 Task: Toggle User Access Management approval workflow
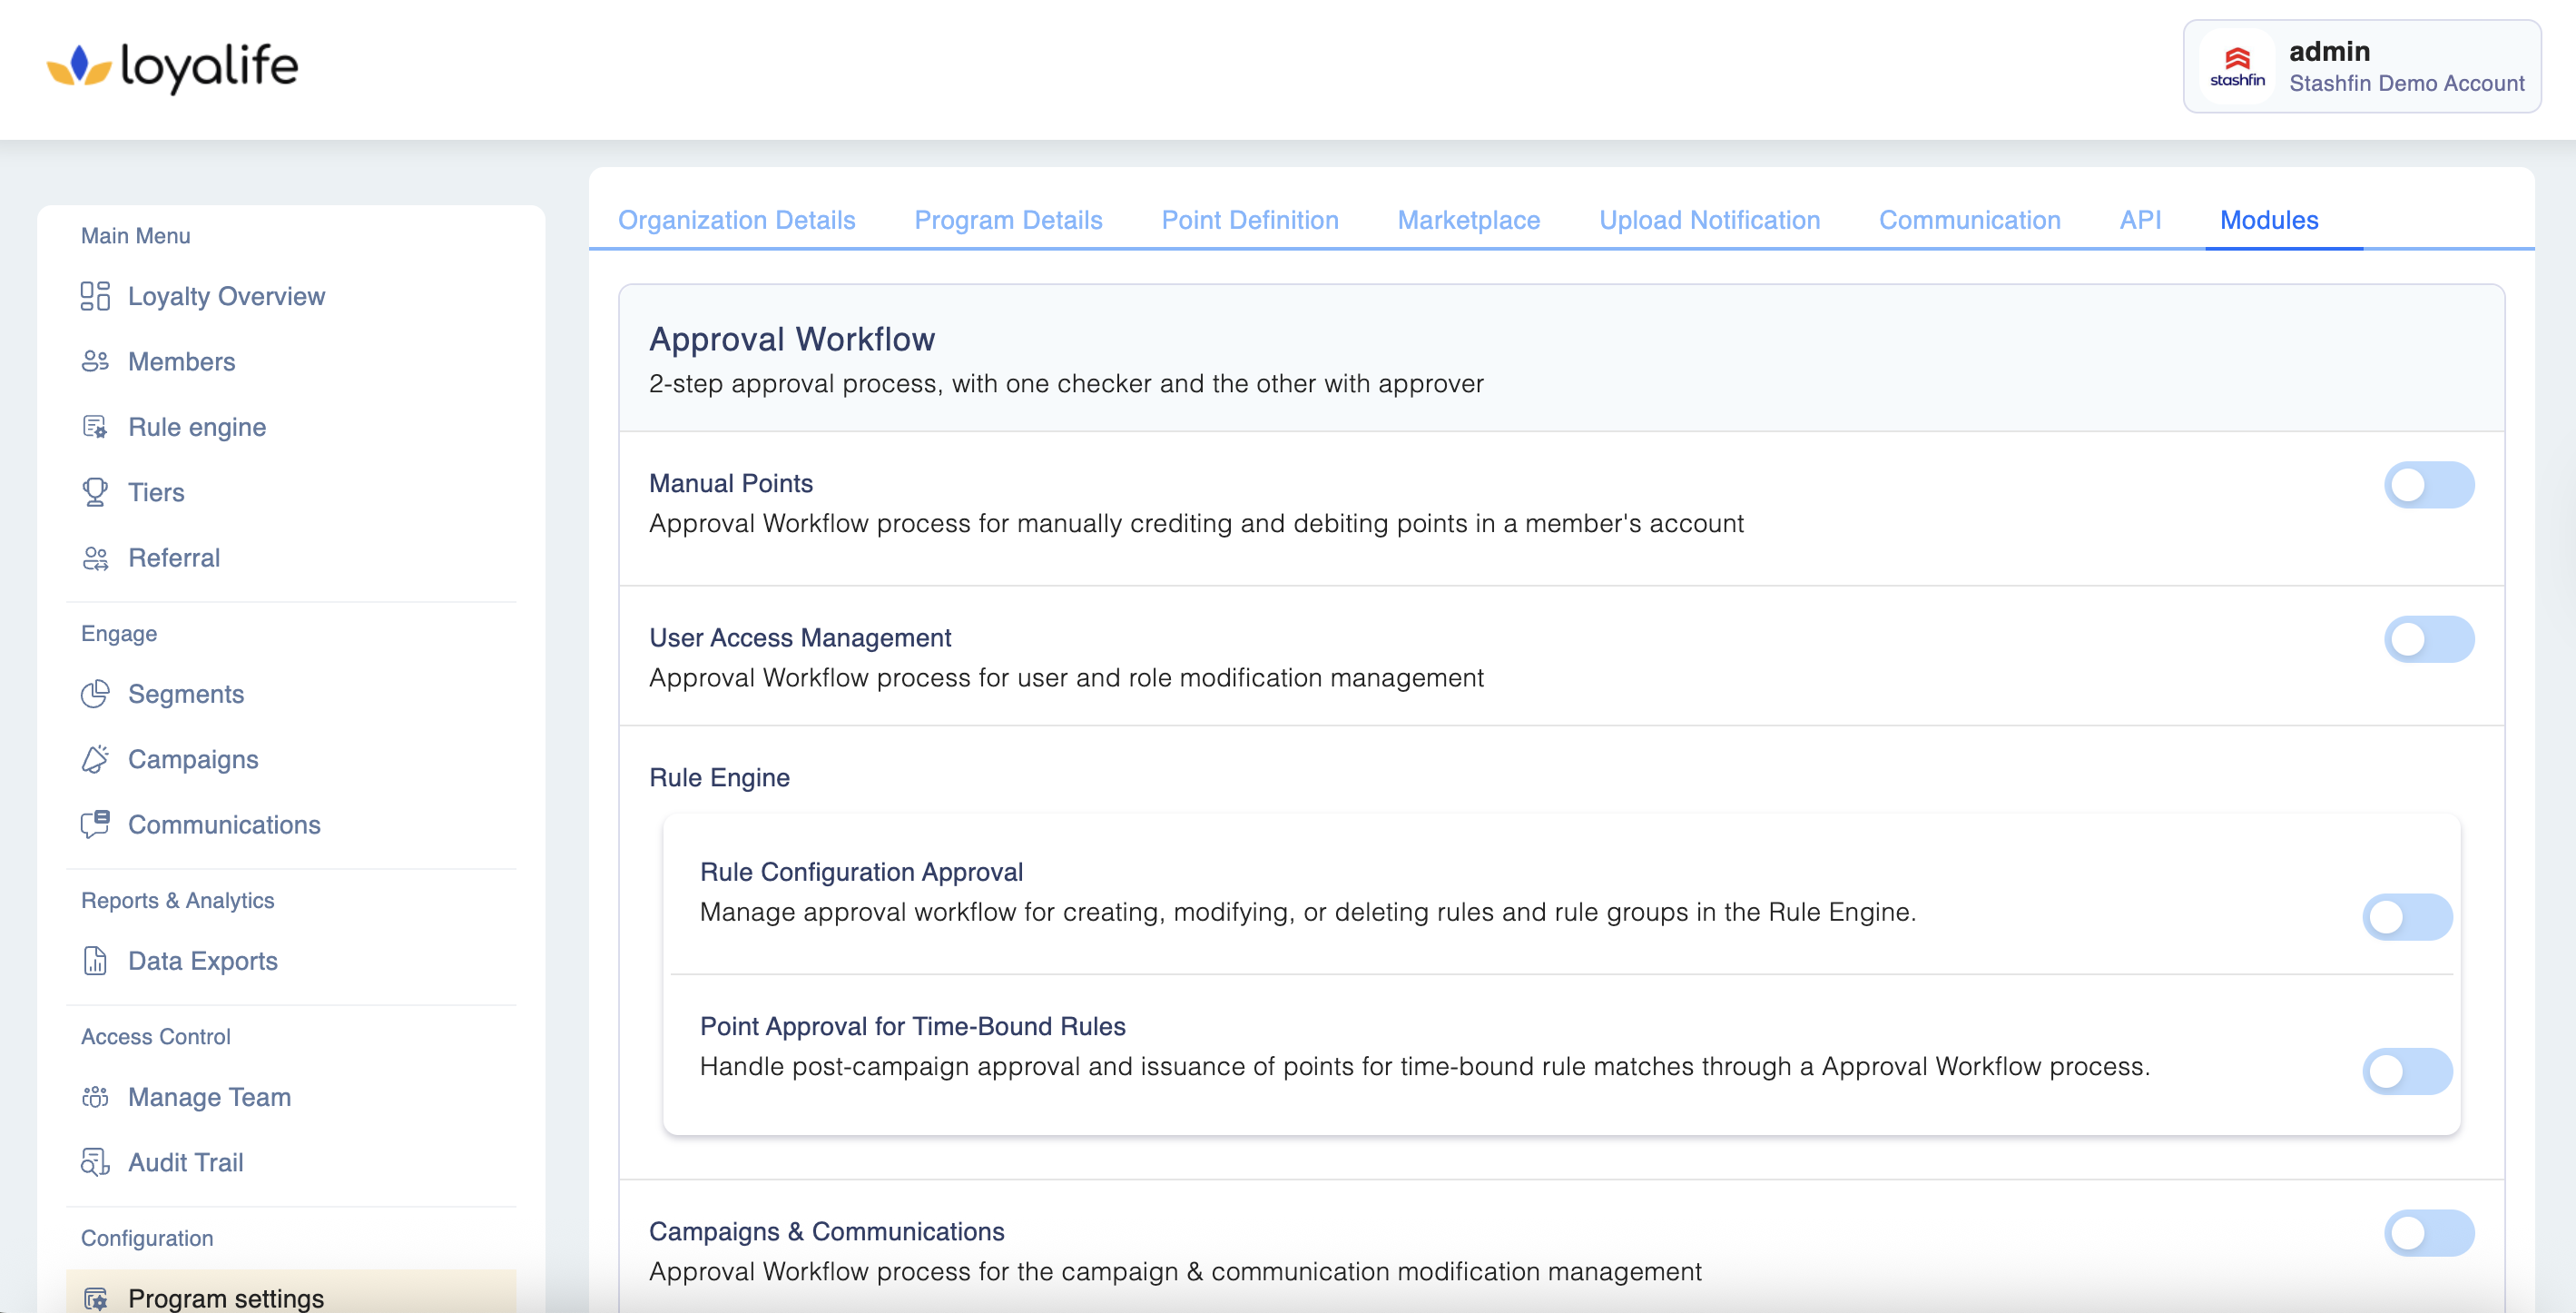(2428, 639)
